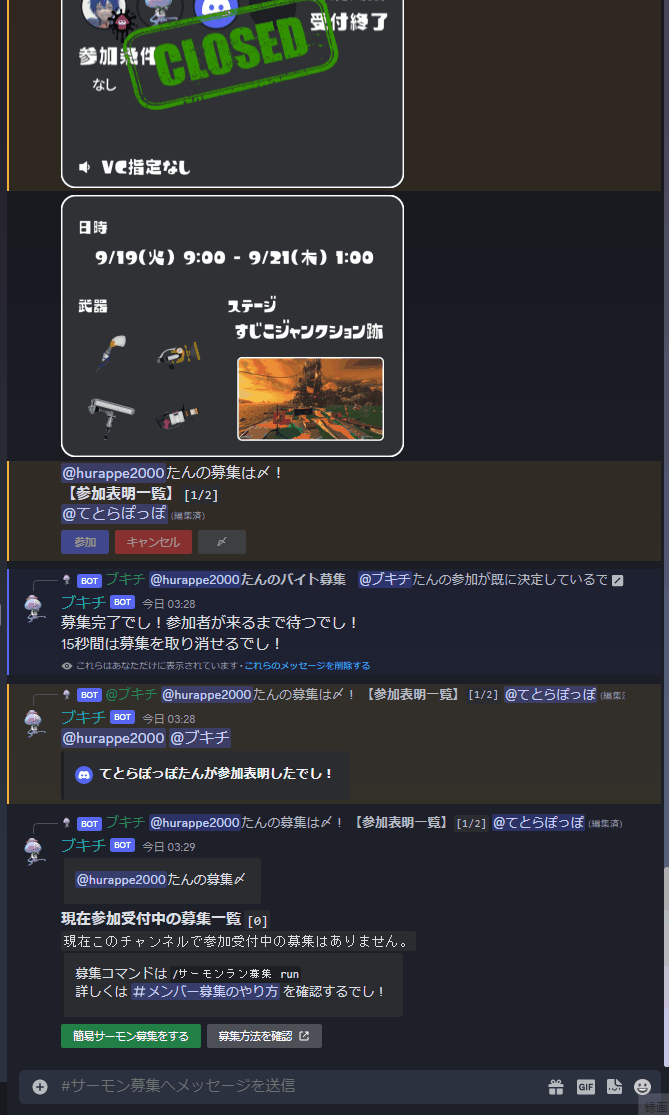Viewport: 669px width, 1115px height.
Task: Click @hurappe2000 mention in 募集は〆 message
Action: pyautogui.click(x=114, y=472)
